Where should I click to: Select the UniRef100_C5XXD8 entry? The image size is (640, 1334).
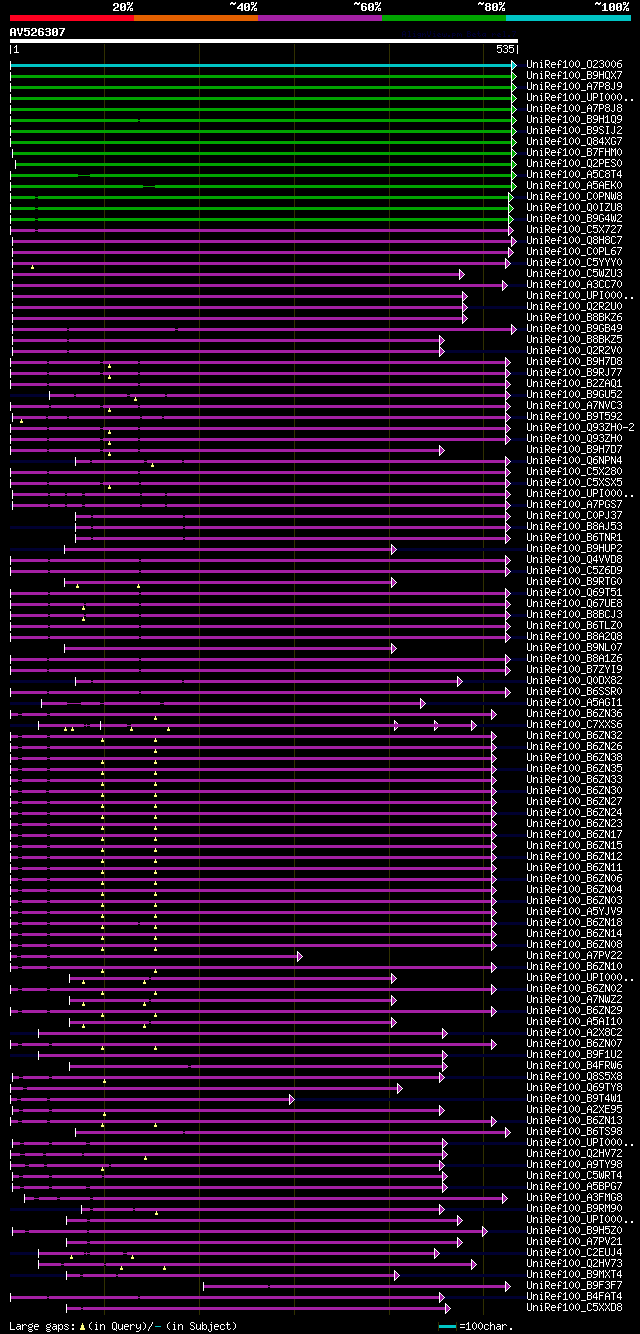(x=573, y=1307)
